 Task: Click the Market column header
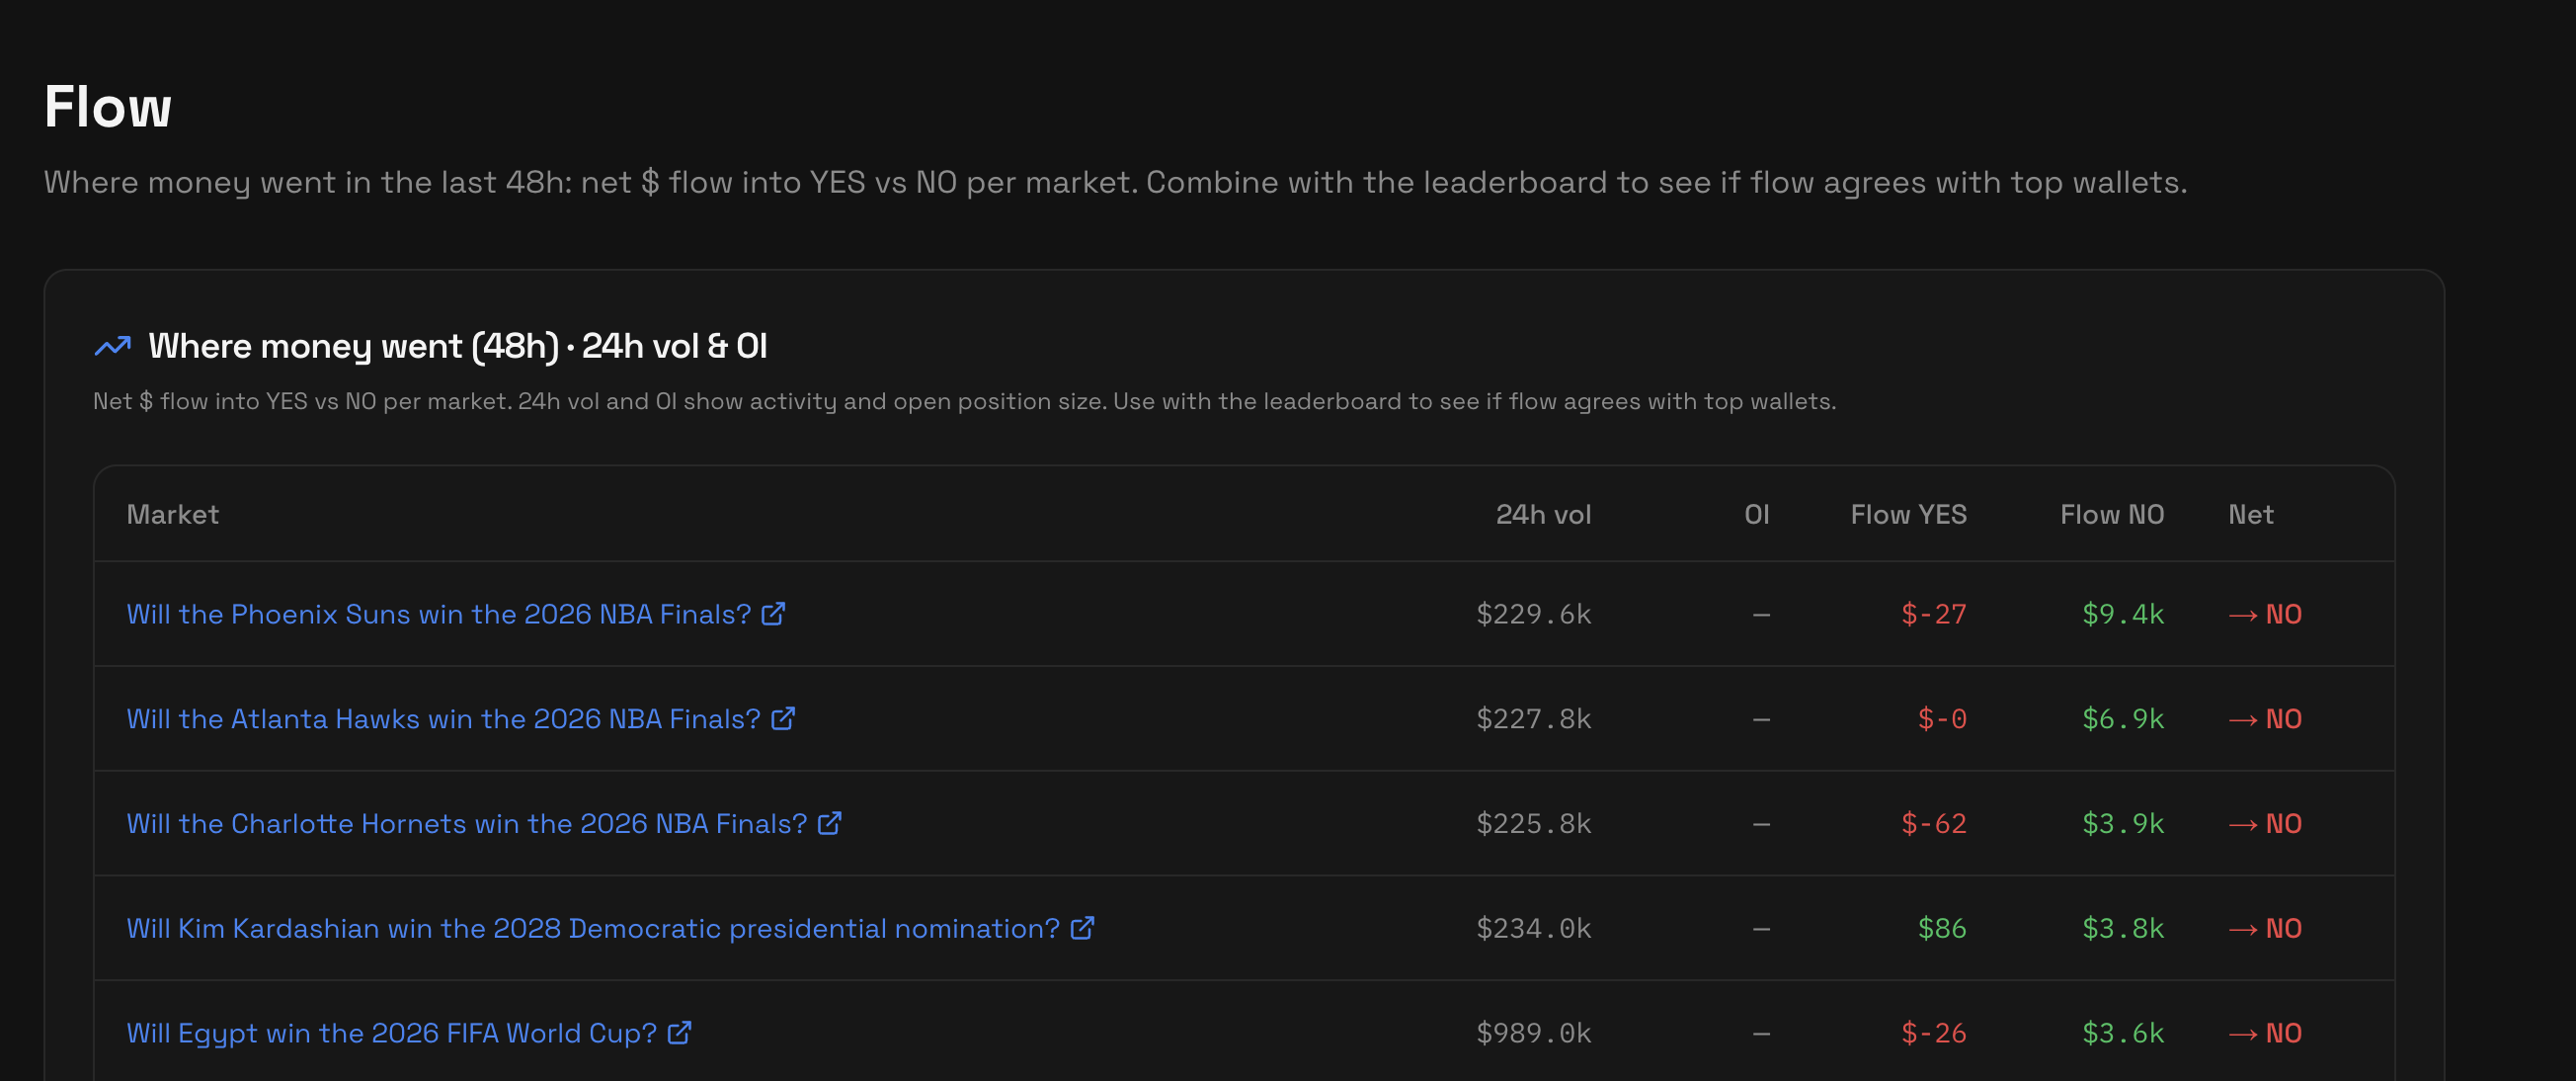coord(172,514)
